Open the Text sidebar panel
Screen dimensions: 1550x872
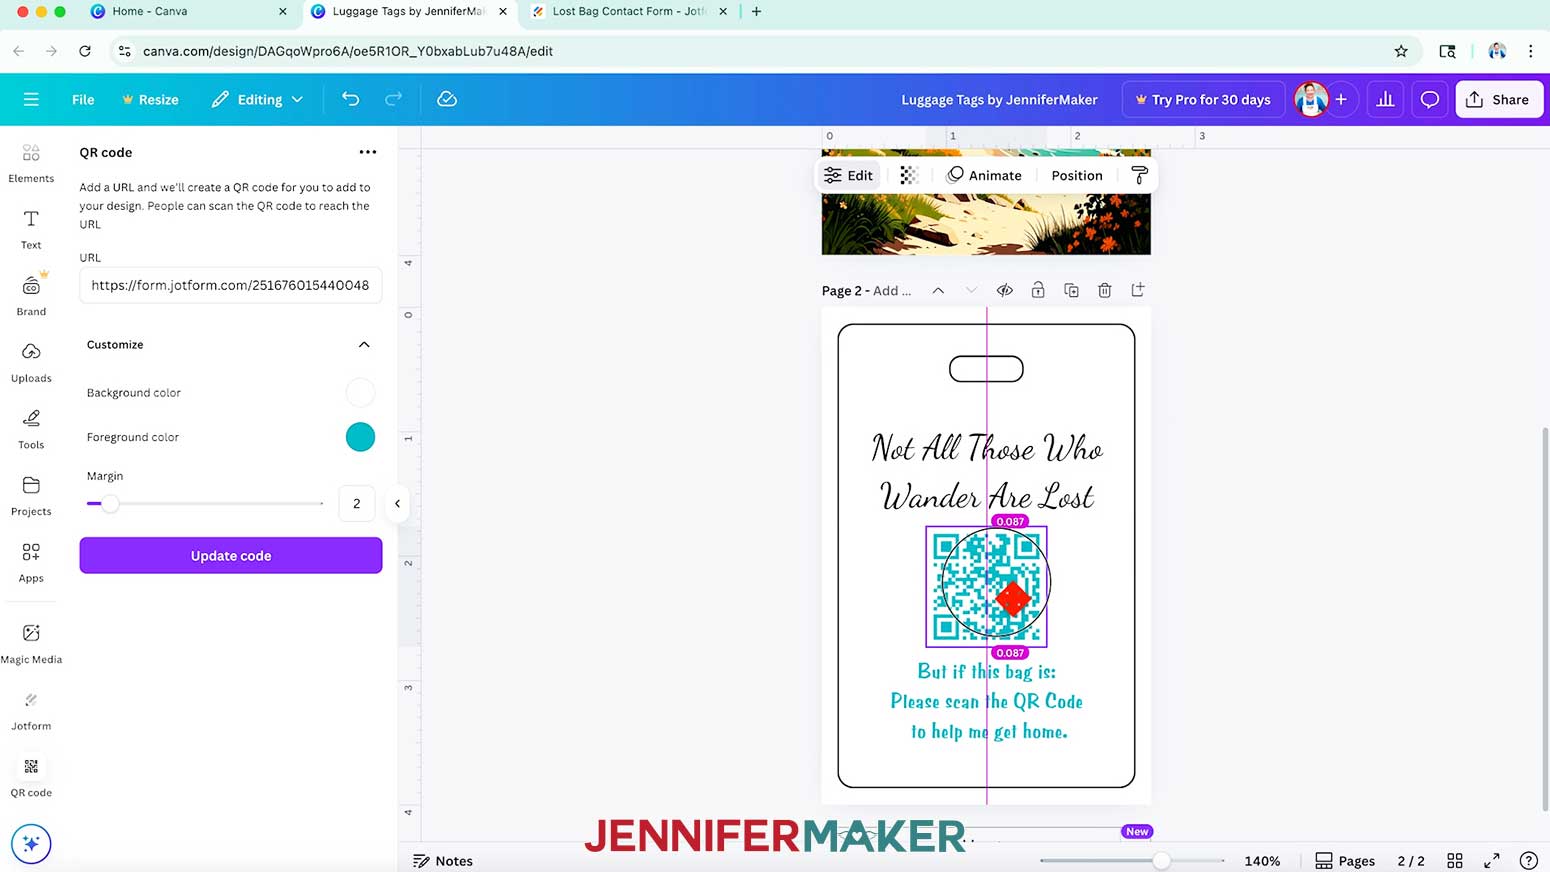[31, 229]
